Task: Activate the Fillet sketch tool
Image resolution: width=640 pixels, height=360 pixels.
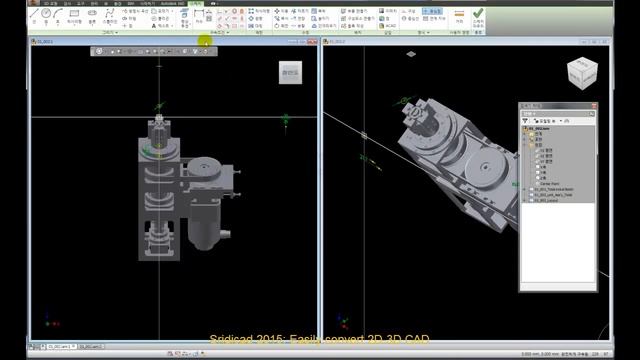Action: click(x=160, y=11)
